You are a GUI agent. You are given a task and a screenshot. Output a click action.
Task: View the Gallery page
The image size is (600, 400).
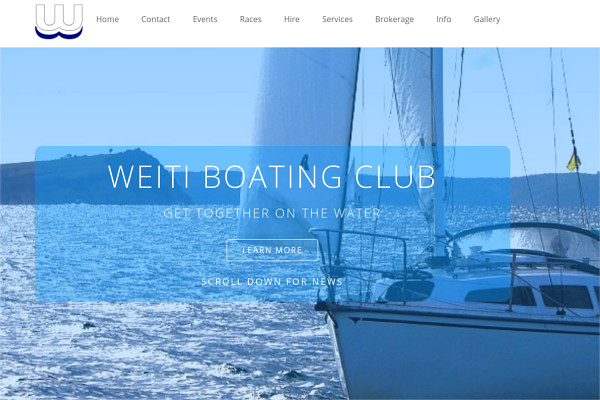point(487,20)
